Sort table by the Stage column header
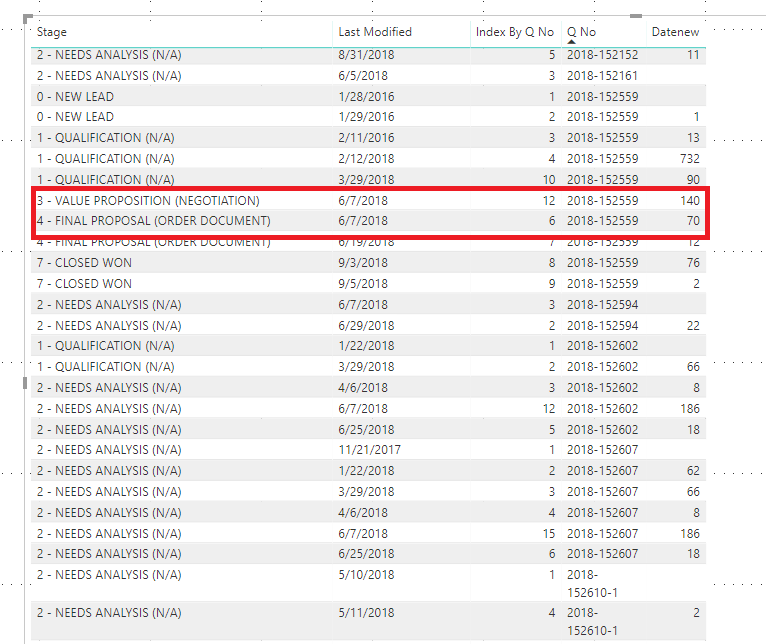 pyautogui.click(x=52, y=32)
